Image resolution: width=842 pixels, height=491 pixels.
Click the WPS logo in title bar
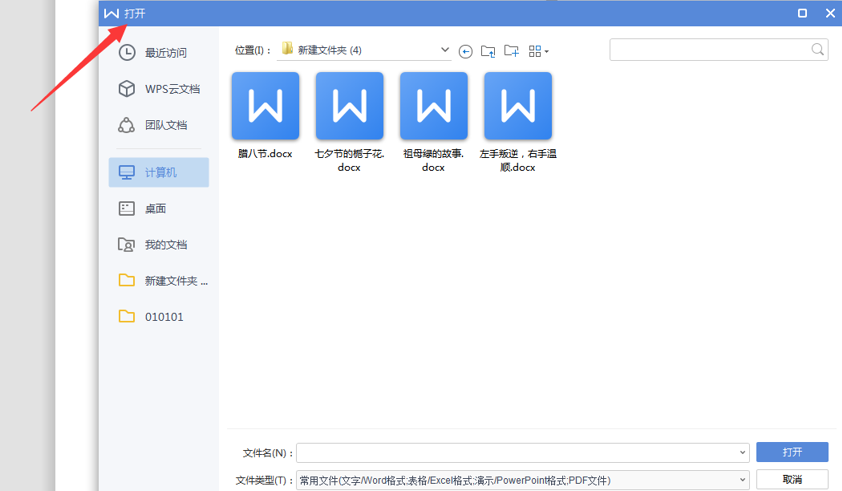coord(111,13)
